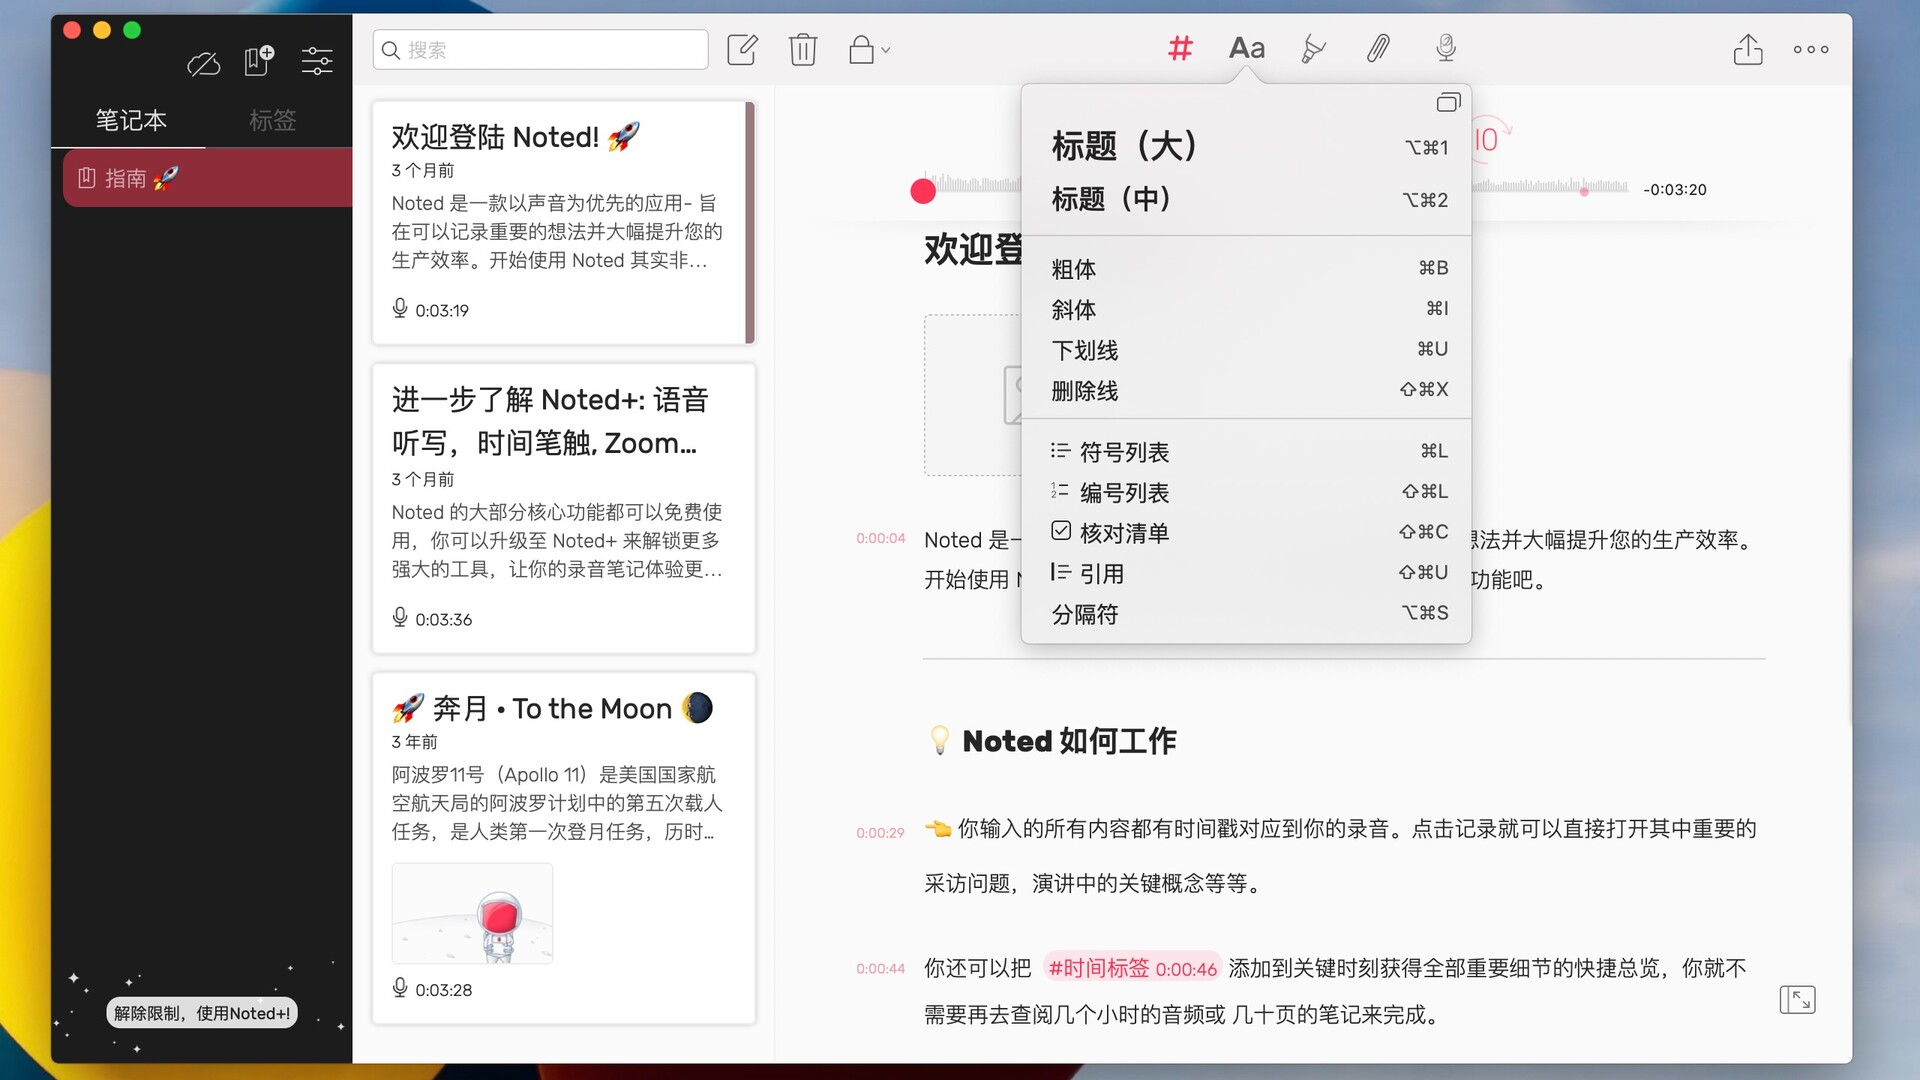Open note 欢迎登陆 Noted!
The image size is (1920, 1080).
pos(563,222)
